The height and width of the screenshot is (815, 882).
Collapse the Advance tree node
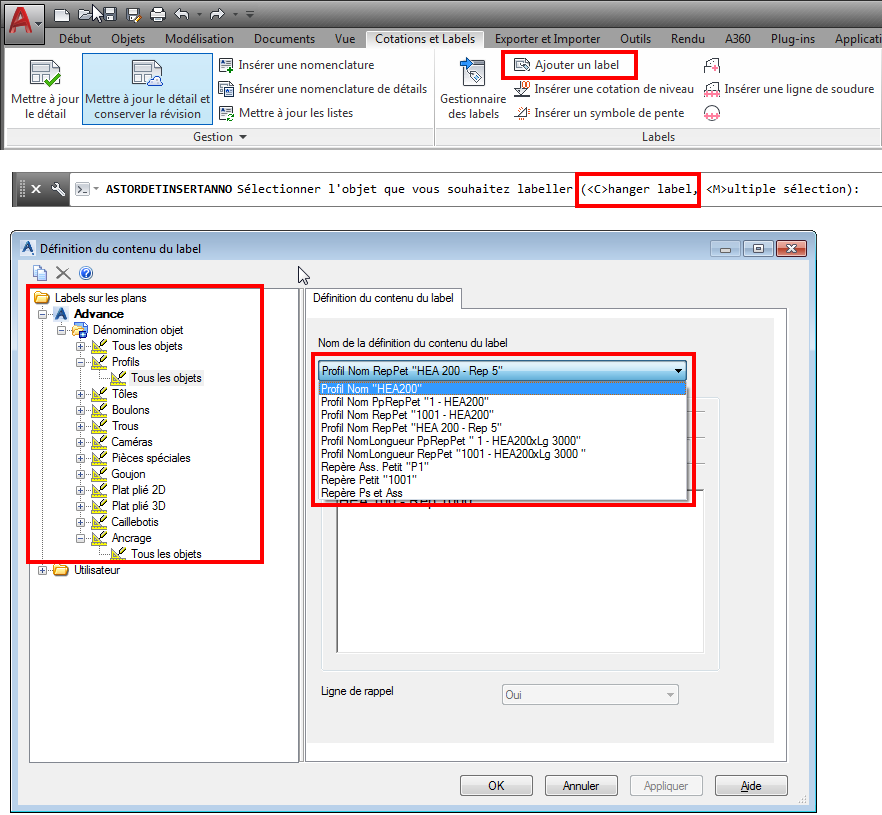pyautogui.click(x=43, y=314)
